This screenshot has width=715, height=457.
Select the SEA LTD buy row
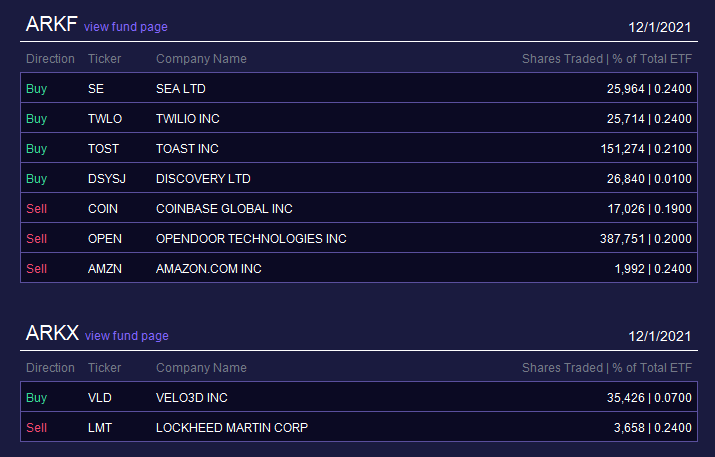click(359, 88)
